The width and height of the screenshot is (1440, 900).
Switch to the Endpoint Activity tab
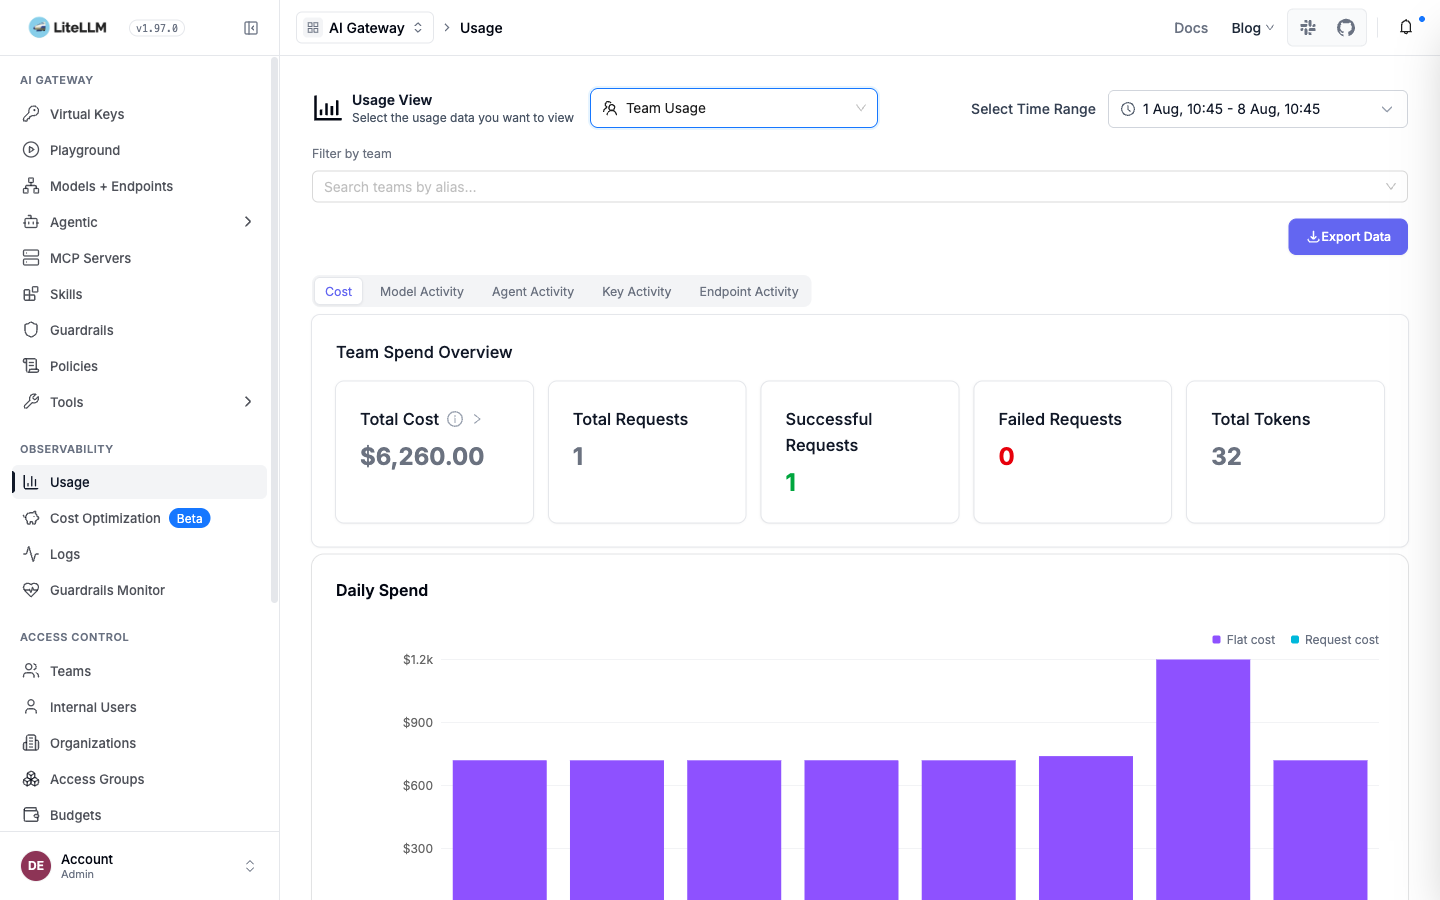(x=749, y=292)
